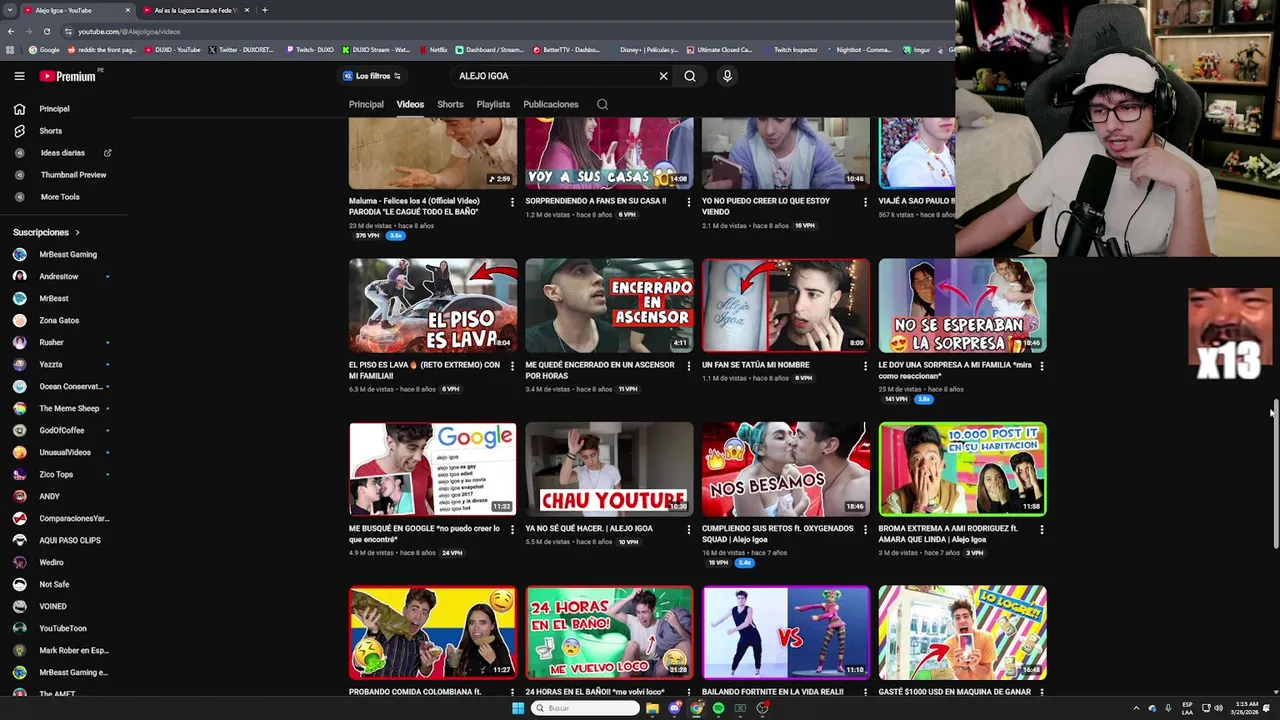The image size is (1280, 720).
Task: Open YouTubeToon subscription channel
Action: pos(64,629)
